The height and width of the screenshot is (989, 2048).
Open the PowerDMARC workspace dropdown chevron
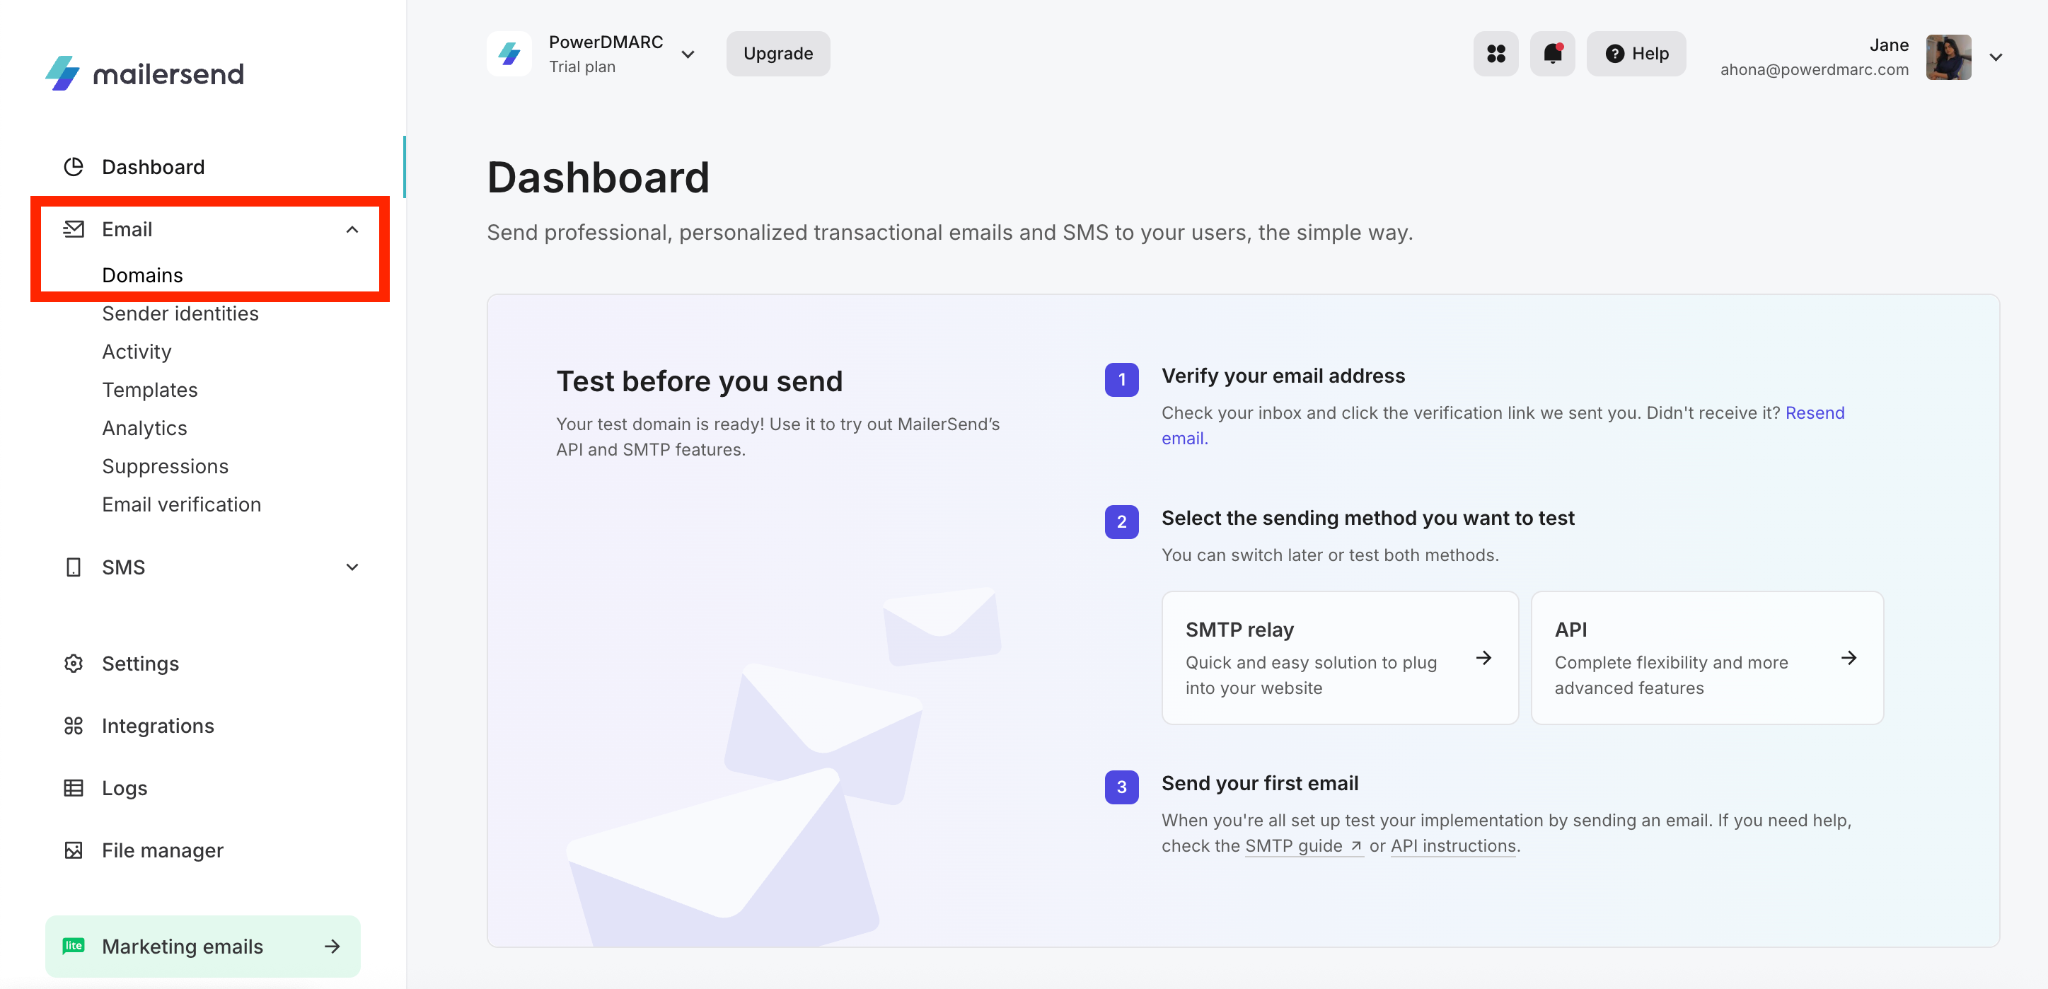688,55
